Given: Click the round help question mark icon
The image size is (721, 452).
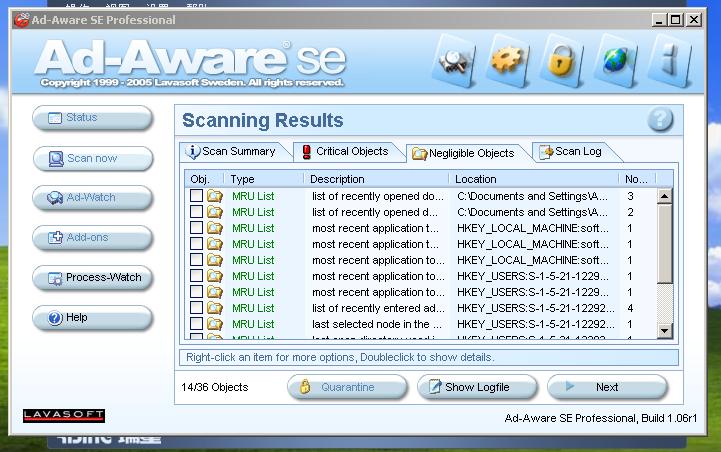Looking at the screenshot, I should pyautogui.click(x=660, y=120).
